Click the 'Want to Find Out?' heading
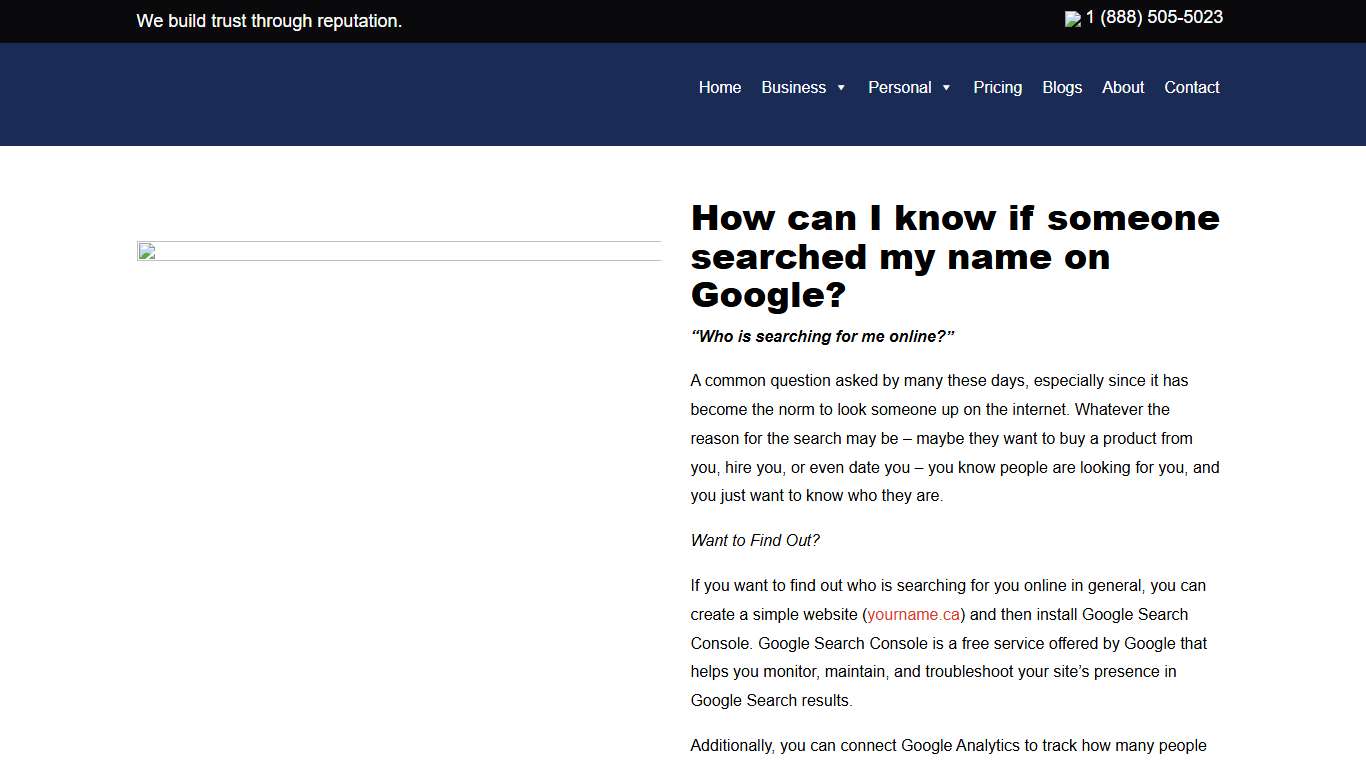The image size is (1366, 768). (x=754, y=540)
